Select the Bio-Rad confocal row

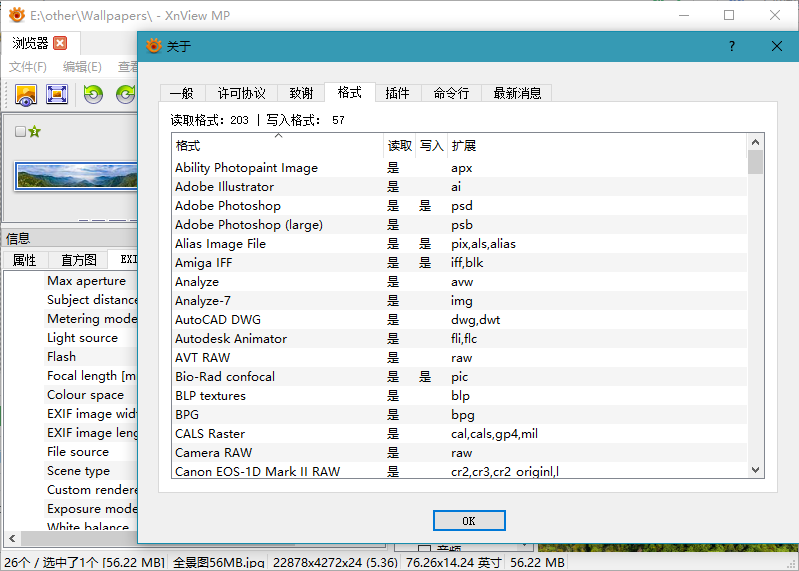(x=459, y=377)
